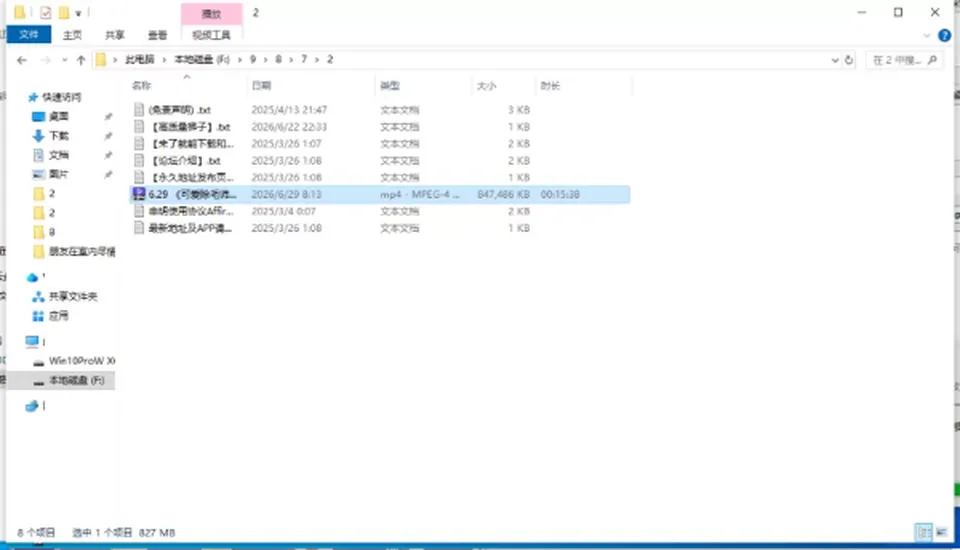Switch to the 主页 ribbon tab
Screen dimensions: 960x550
click(x=72, y=35)
